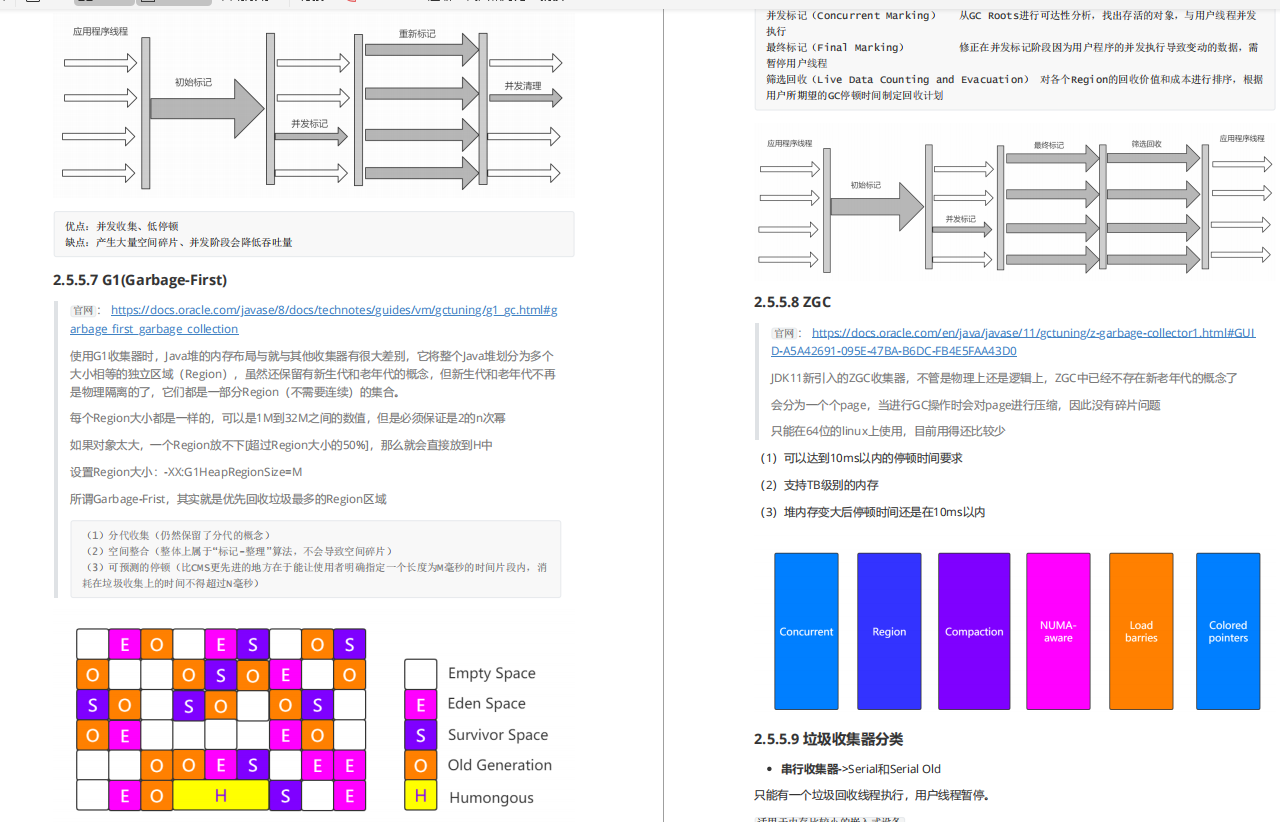
Task: Click the 最终标记 label in the G1 diagram
Action: point(1048,144)
